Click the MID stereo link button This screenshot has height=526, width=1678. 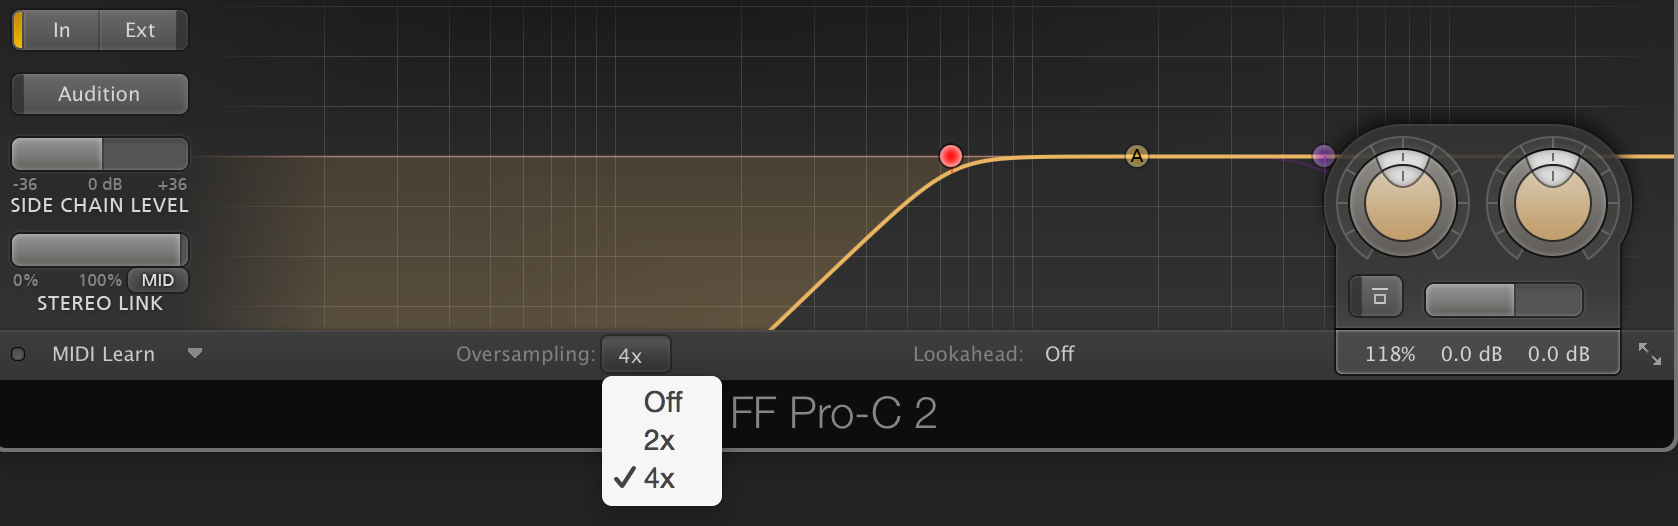coord(158,280)
